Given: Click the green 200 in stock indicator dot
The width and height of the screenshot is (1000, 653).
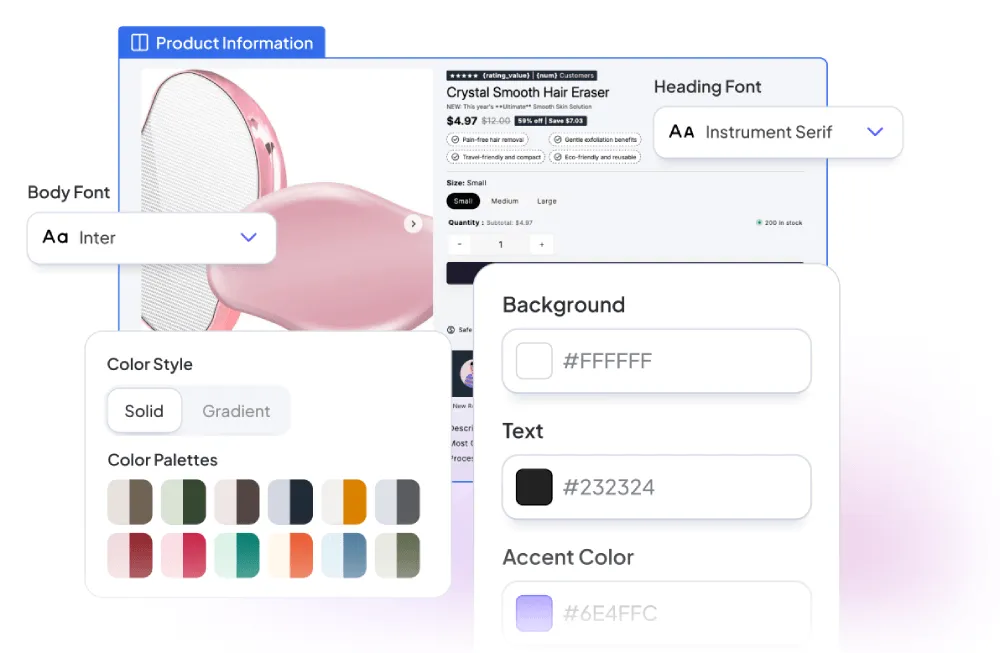Looking at the screenshot, I should [x=760, y=221].
